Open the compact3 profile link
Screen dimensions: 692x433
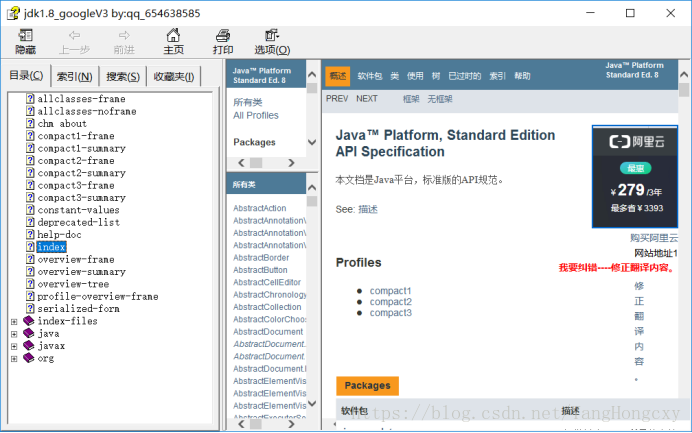(391, 313)
